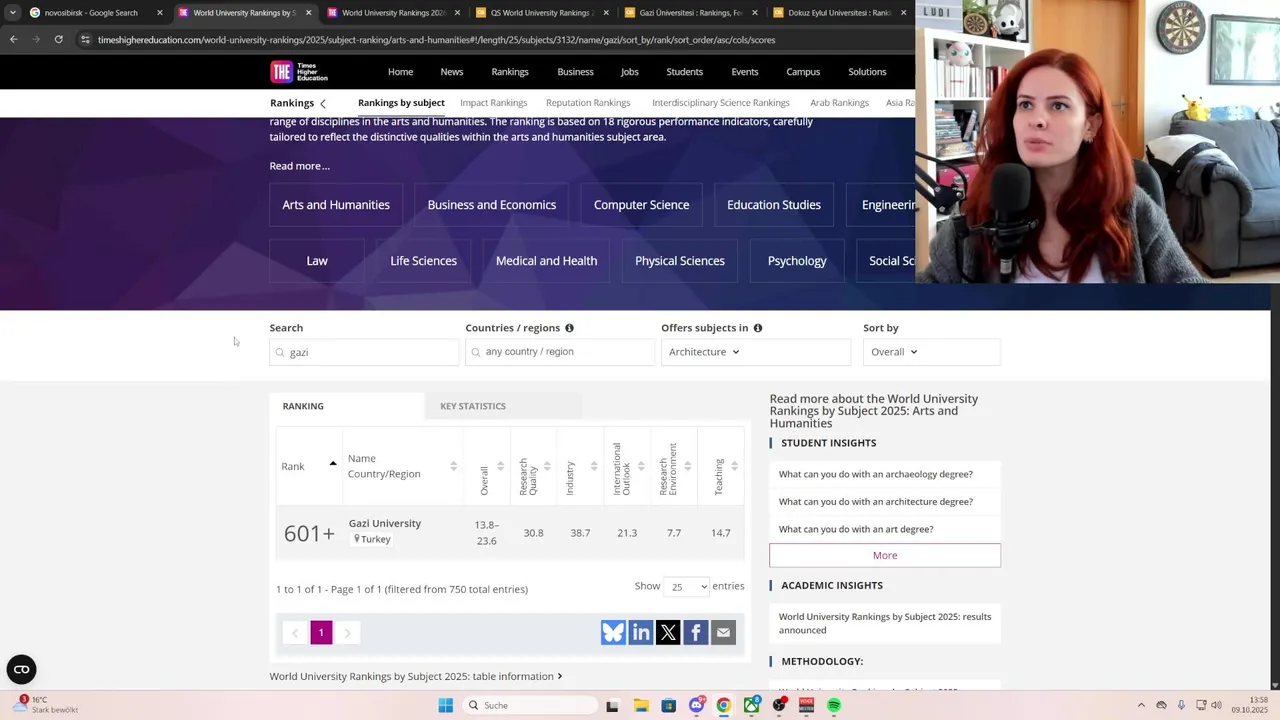Open Spotify from the taskbar

tap(834, 705)
